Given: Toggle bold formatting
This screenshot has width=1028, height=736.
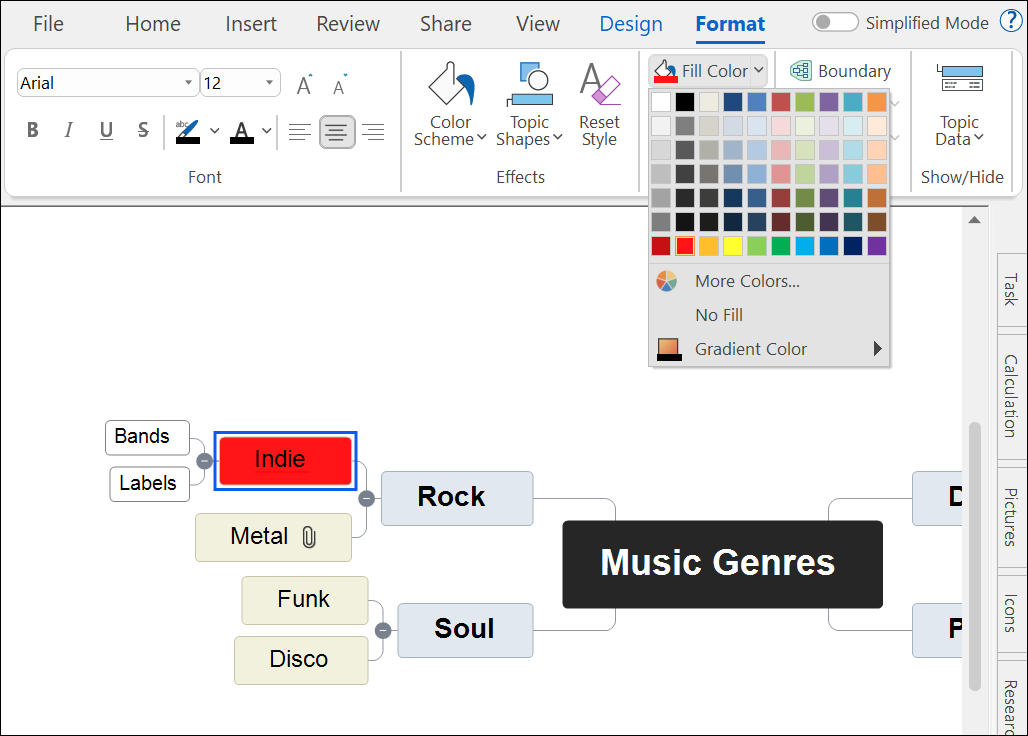Looking at the screenshot, I should click(32, 130).
